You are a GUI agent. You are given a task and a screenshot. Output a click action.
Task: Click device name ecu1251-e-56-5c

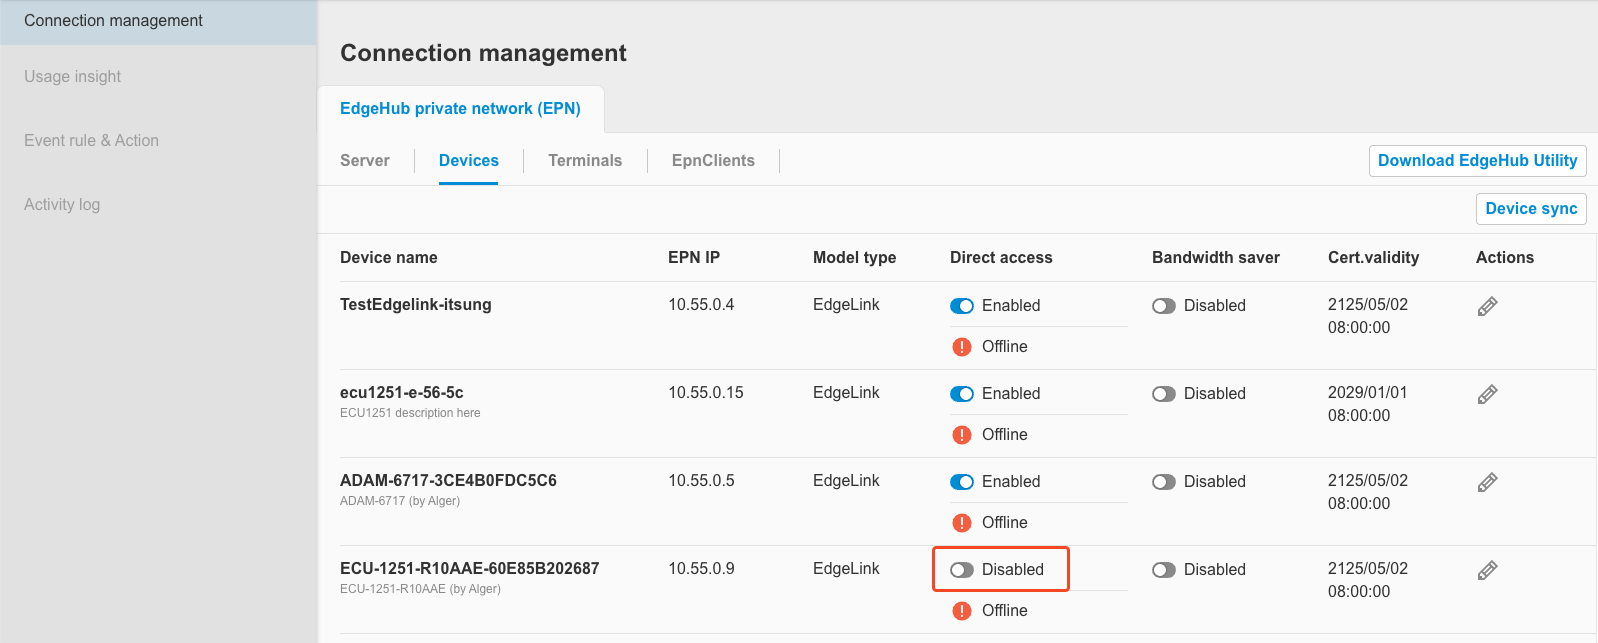[402, 393]
